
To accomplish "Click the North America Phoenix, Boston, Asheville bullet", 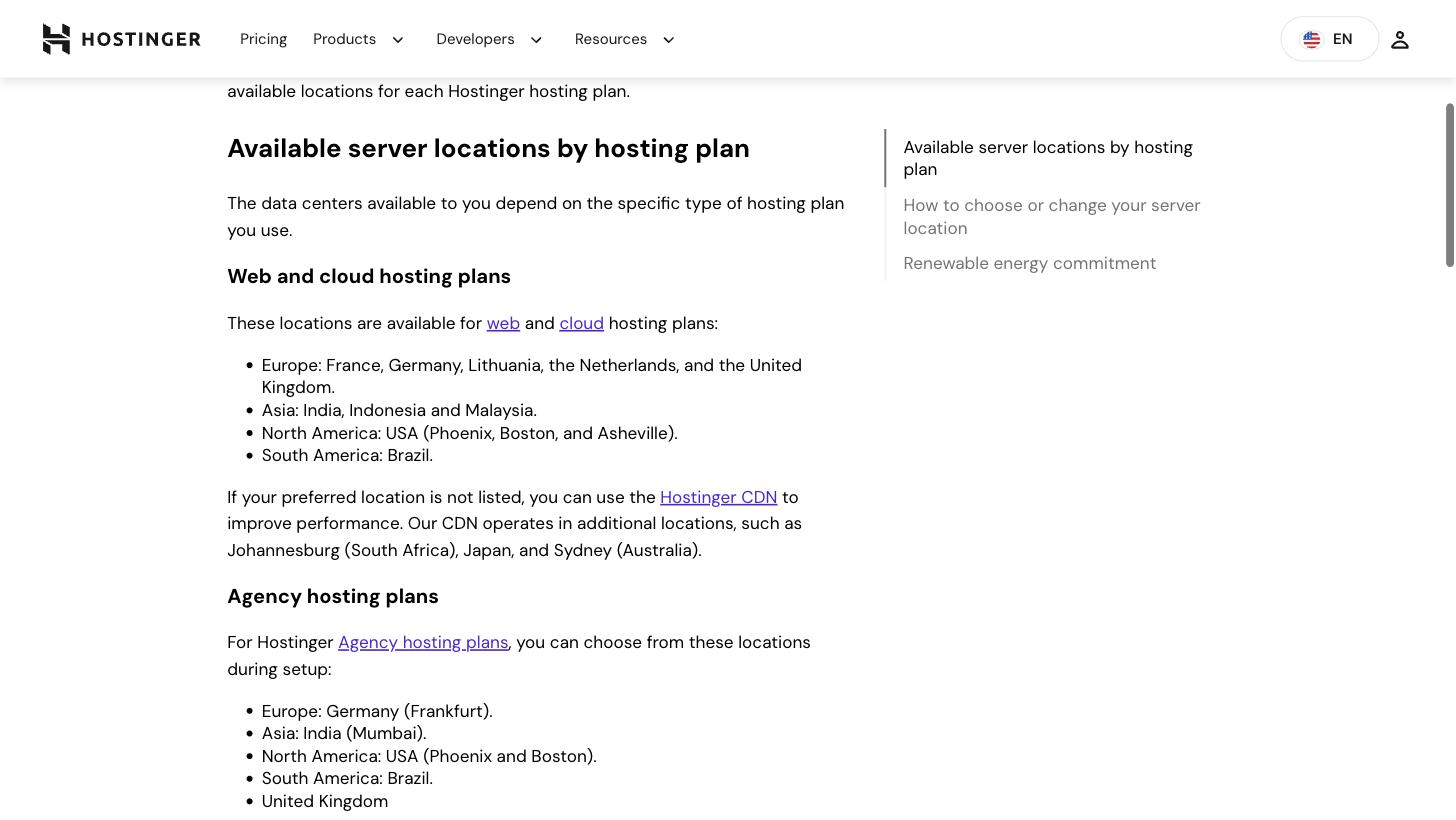I will pos(469,433).
